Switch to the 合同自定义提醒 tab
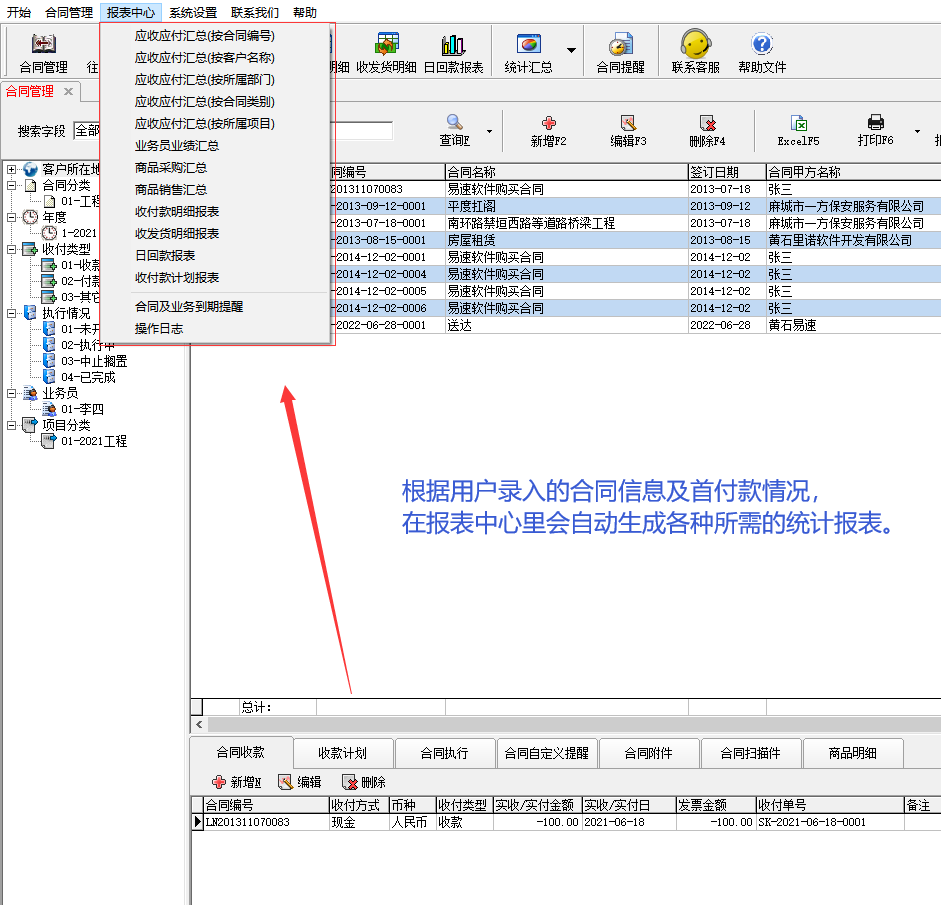 point(547,753)
